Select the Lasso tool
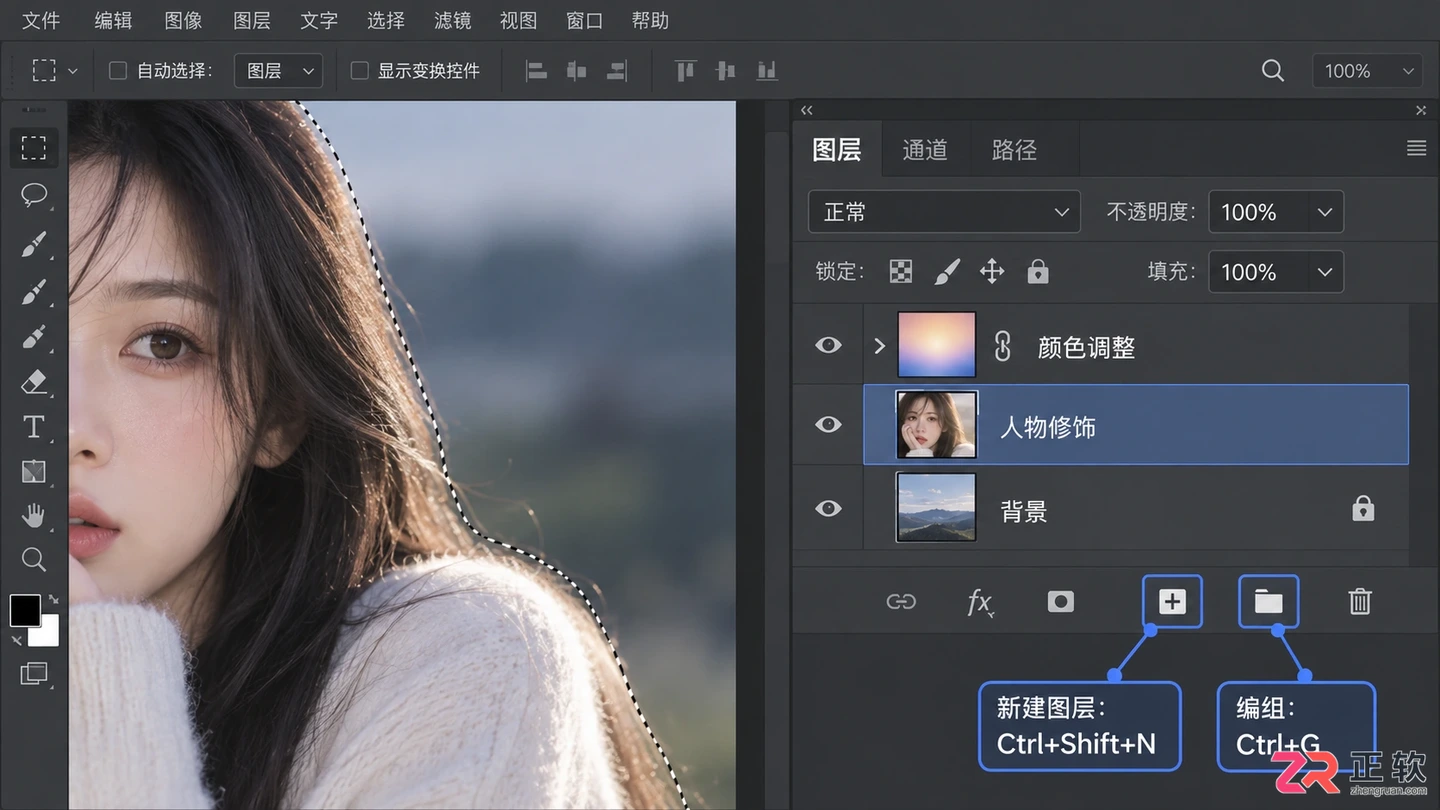 click(x=34, y=195)
